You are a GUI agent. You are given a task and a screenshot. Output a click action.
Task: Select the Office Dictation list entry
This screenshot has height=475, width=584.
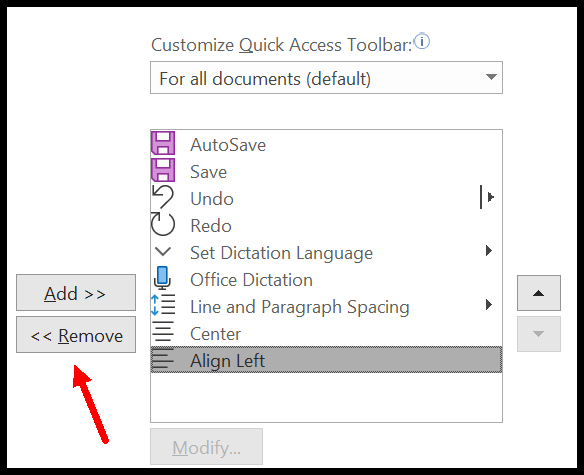326,279
